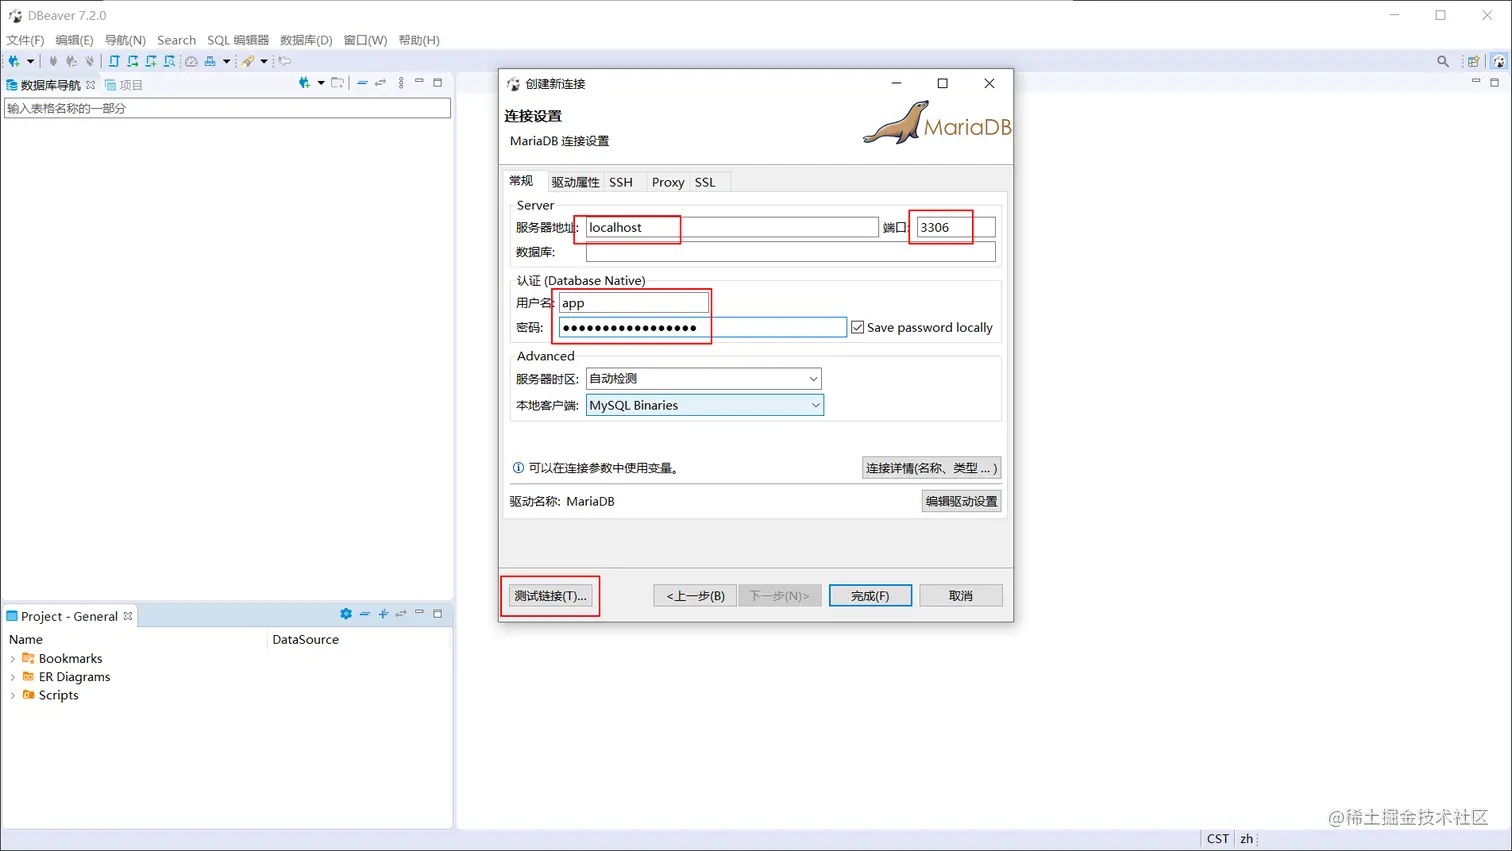Click the username field containing app
Viewport: 1512px width, 851px height.
point(633,303)
